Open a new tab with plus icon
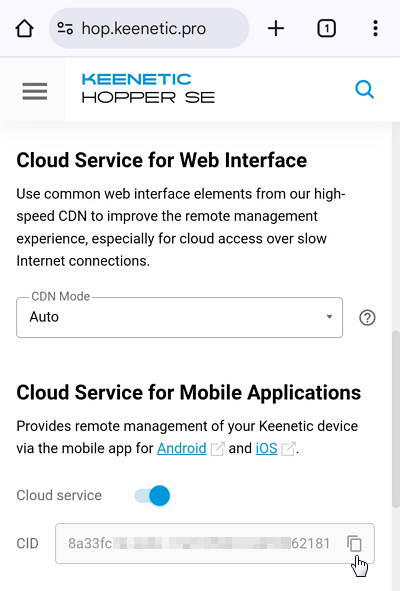 click(276, 29)
